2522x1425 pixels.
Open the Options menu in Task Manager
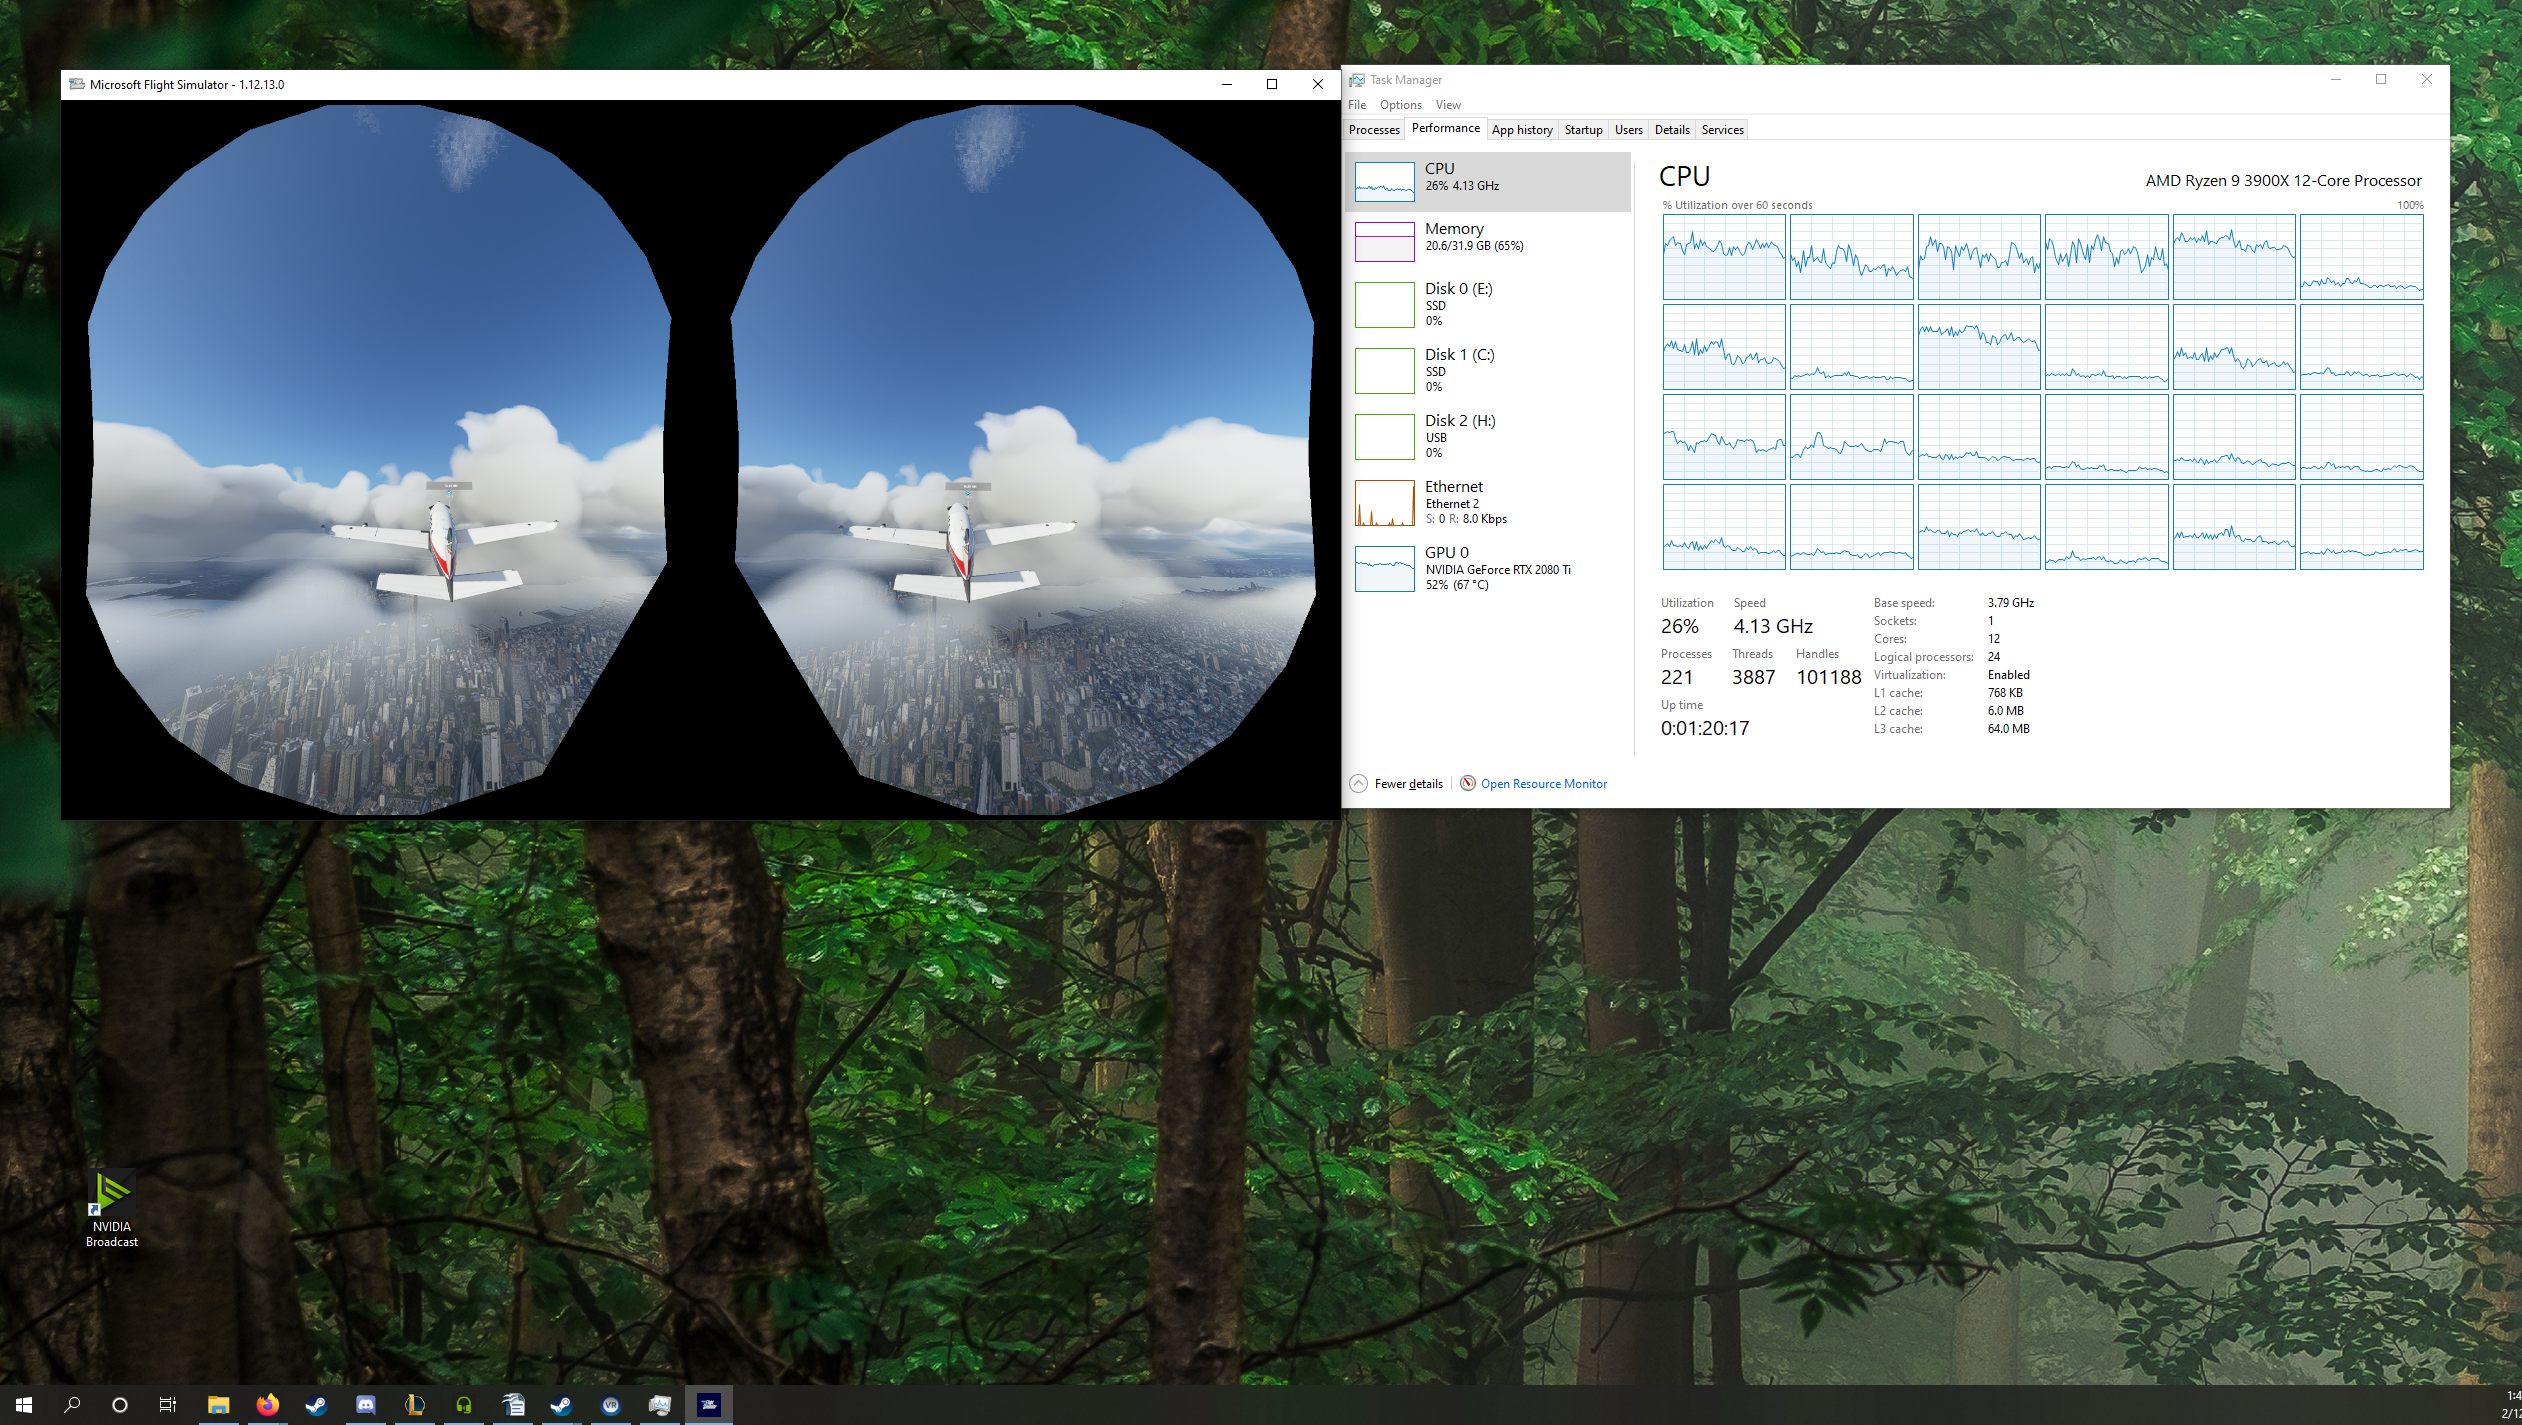pyautogui.click(x=1400, y=105)
